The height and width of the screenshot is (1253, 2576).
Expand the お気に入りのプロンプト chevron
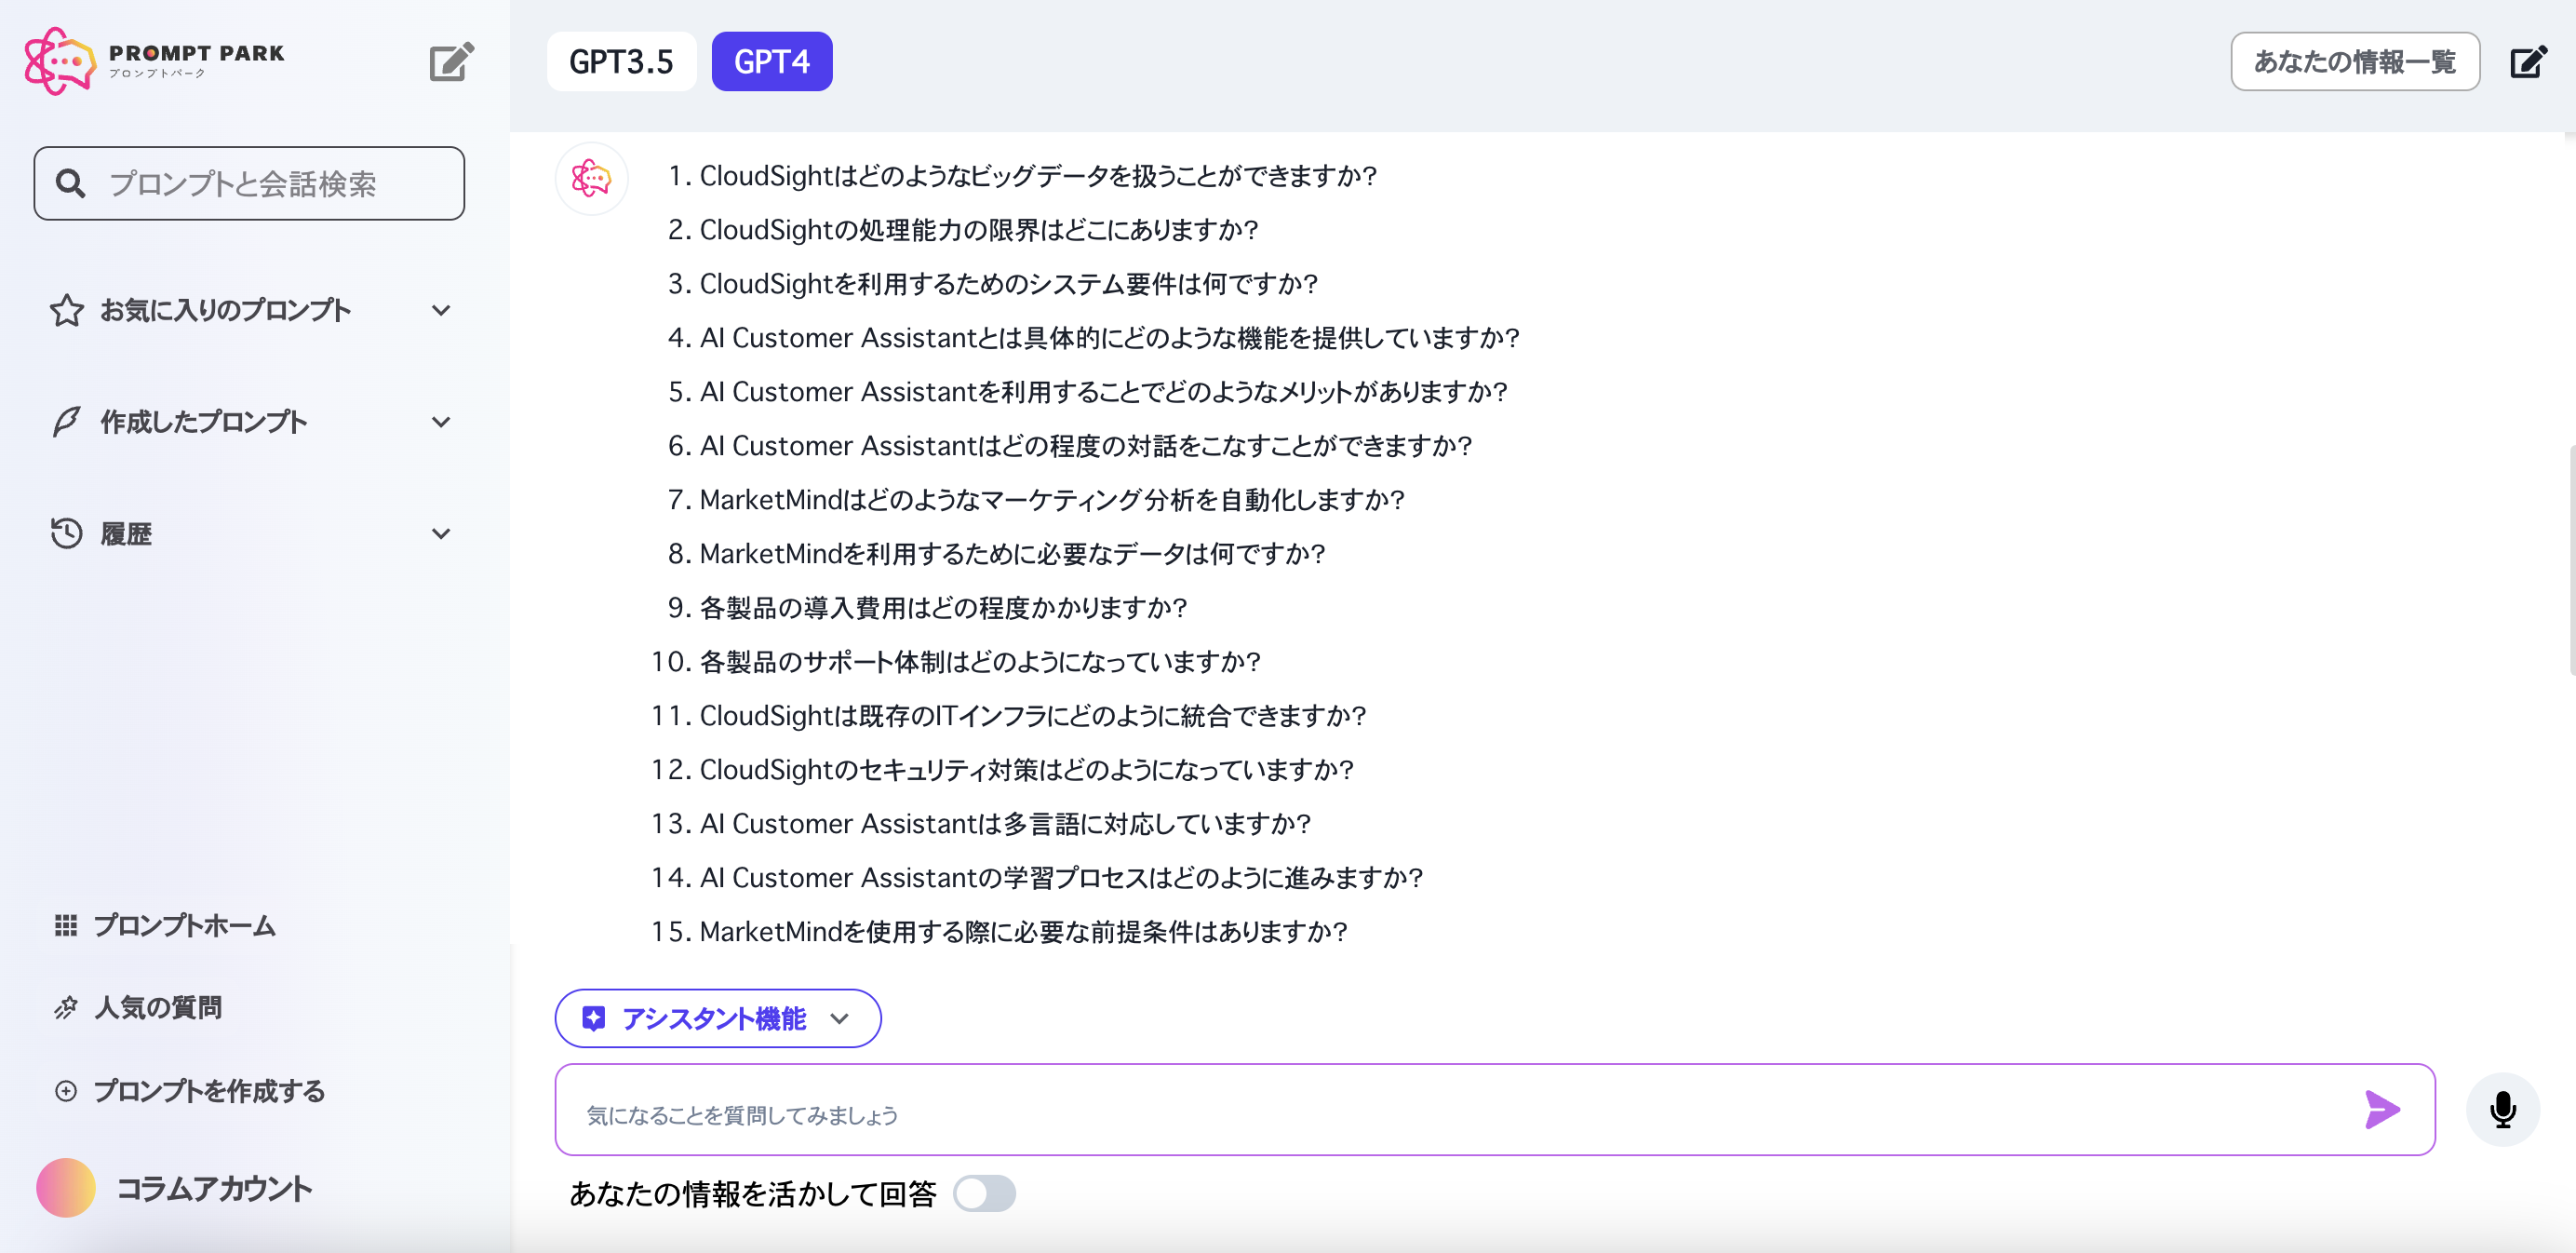(441, 310)
